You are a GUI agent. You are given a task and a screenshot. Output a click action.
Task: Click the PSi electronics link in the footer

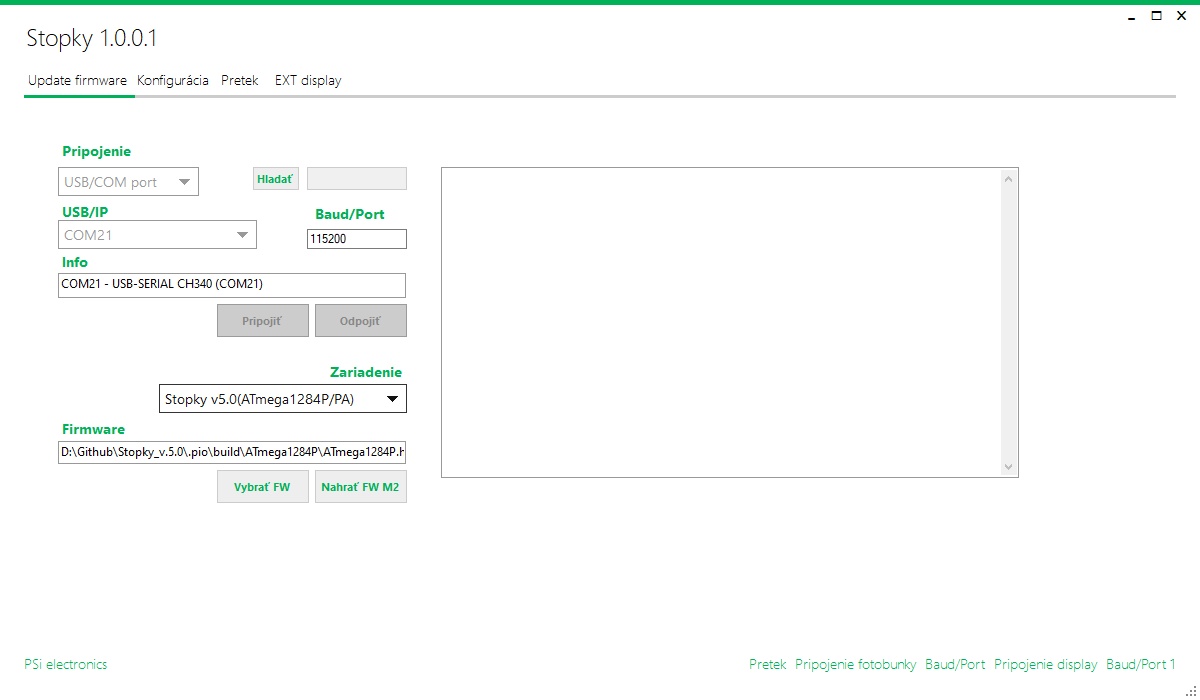click(65, 664)
